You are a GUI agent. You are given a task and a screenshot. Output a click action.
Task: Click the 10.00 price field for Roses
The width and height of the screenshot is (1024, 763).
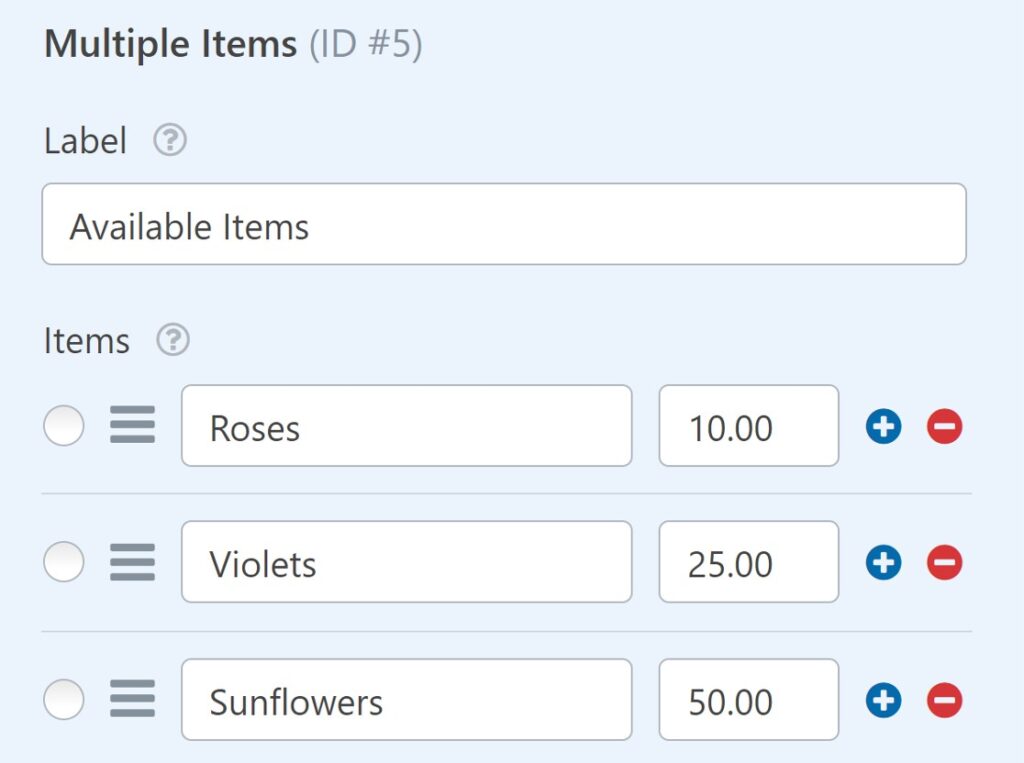pos(748,426)
